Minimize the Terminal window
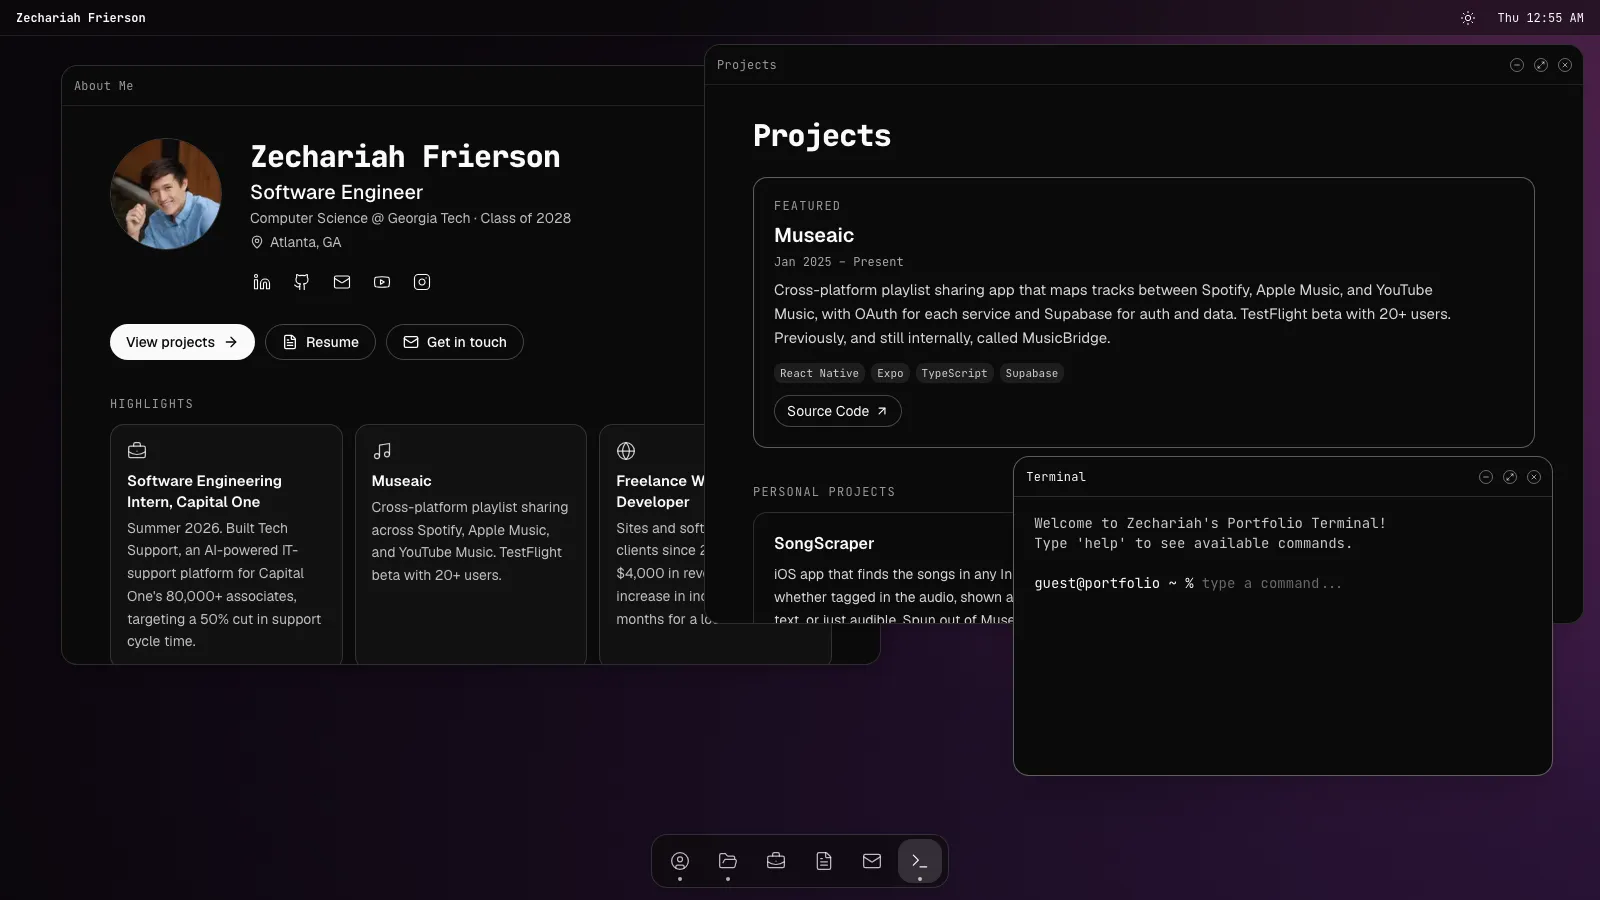This screenshot has width=1600, height=900. (1486, 477)
